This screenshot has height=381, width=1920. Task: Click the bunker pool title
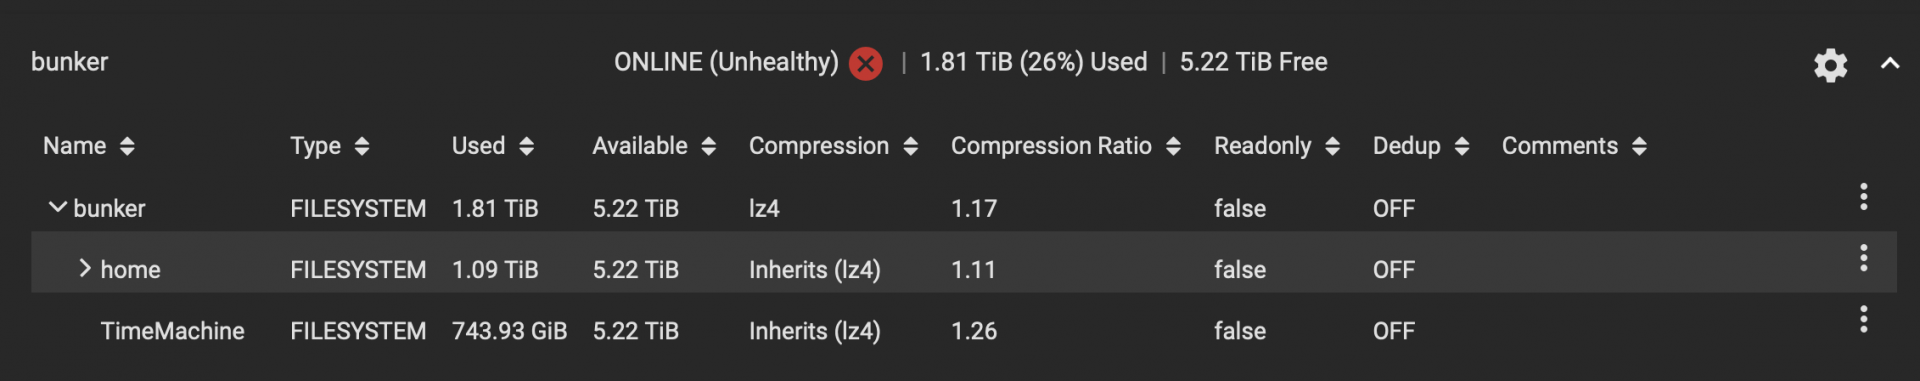tap(69, 62)
